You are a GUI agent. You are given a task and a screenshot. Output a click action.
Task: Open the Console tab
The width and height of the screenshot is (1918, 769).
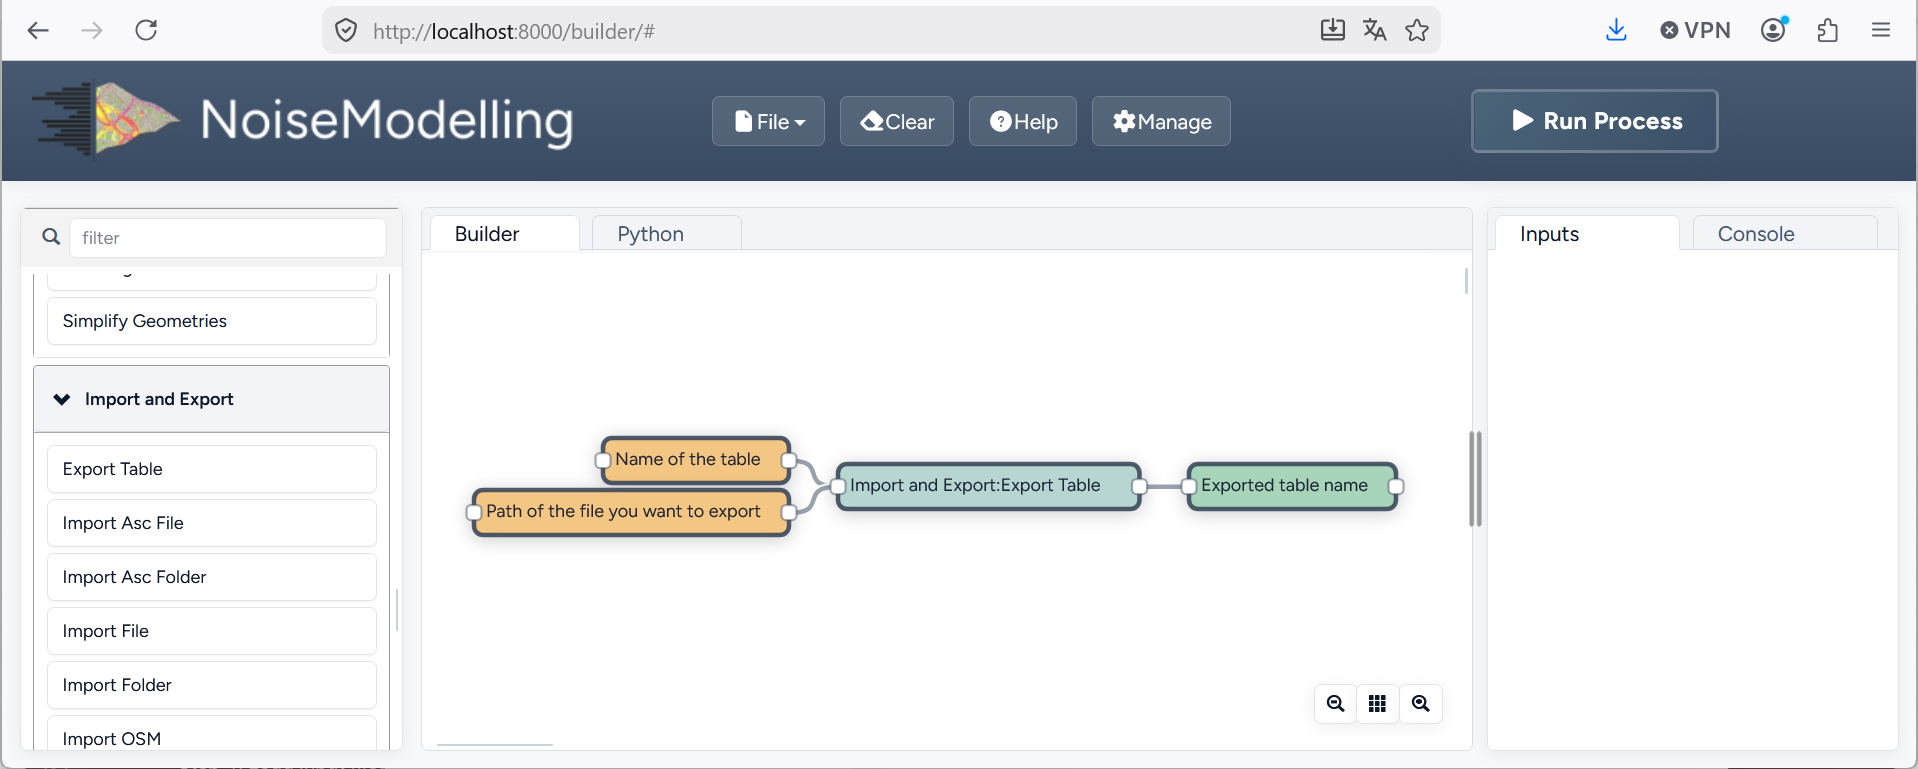point(1785,233)
